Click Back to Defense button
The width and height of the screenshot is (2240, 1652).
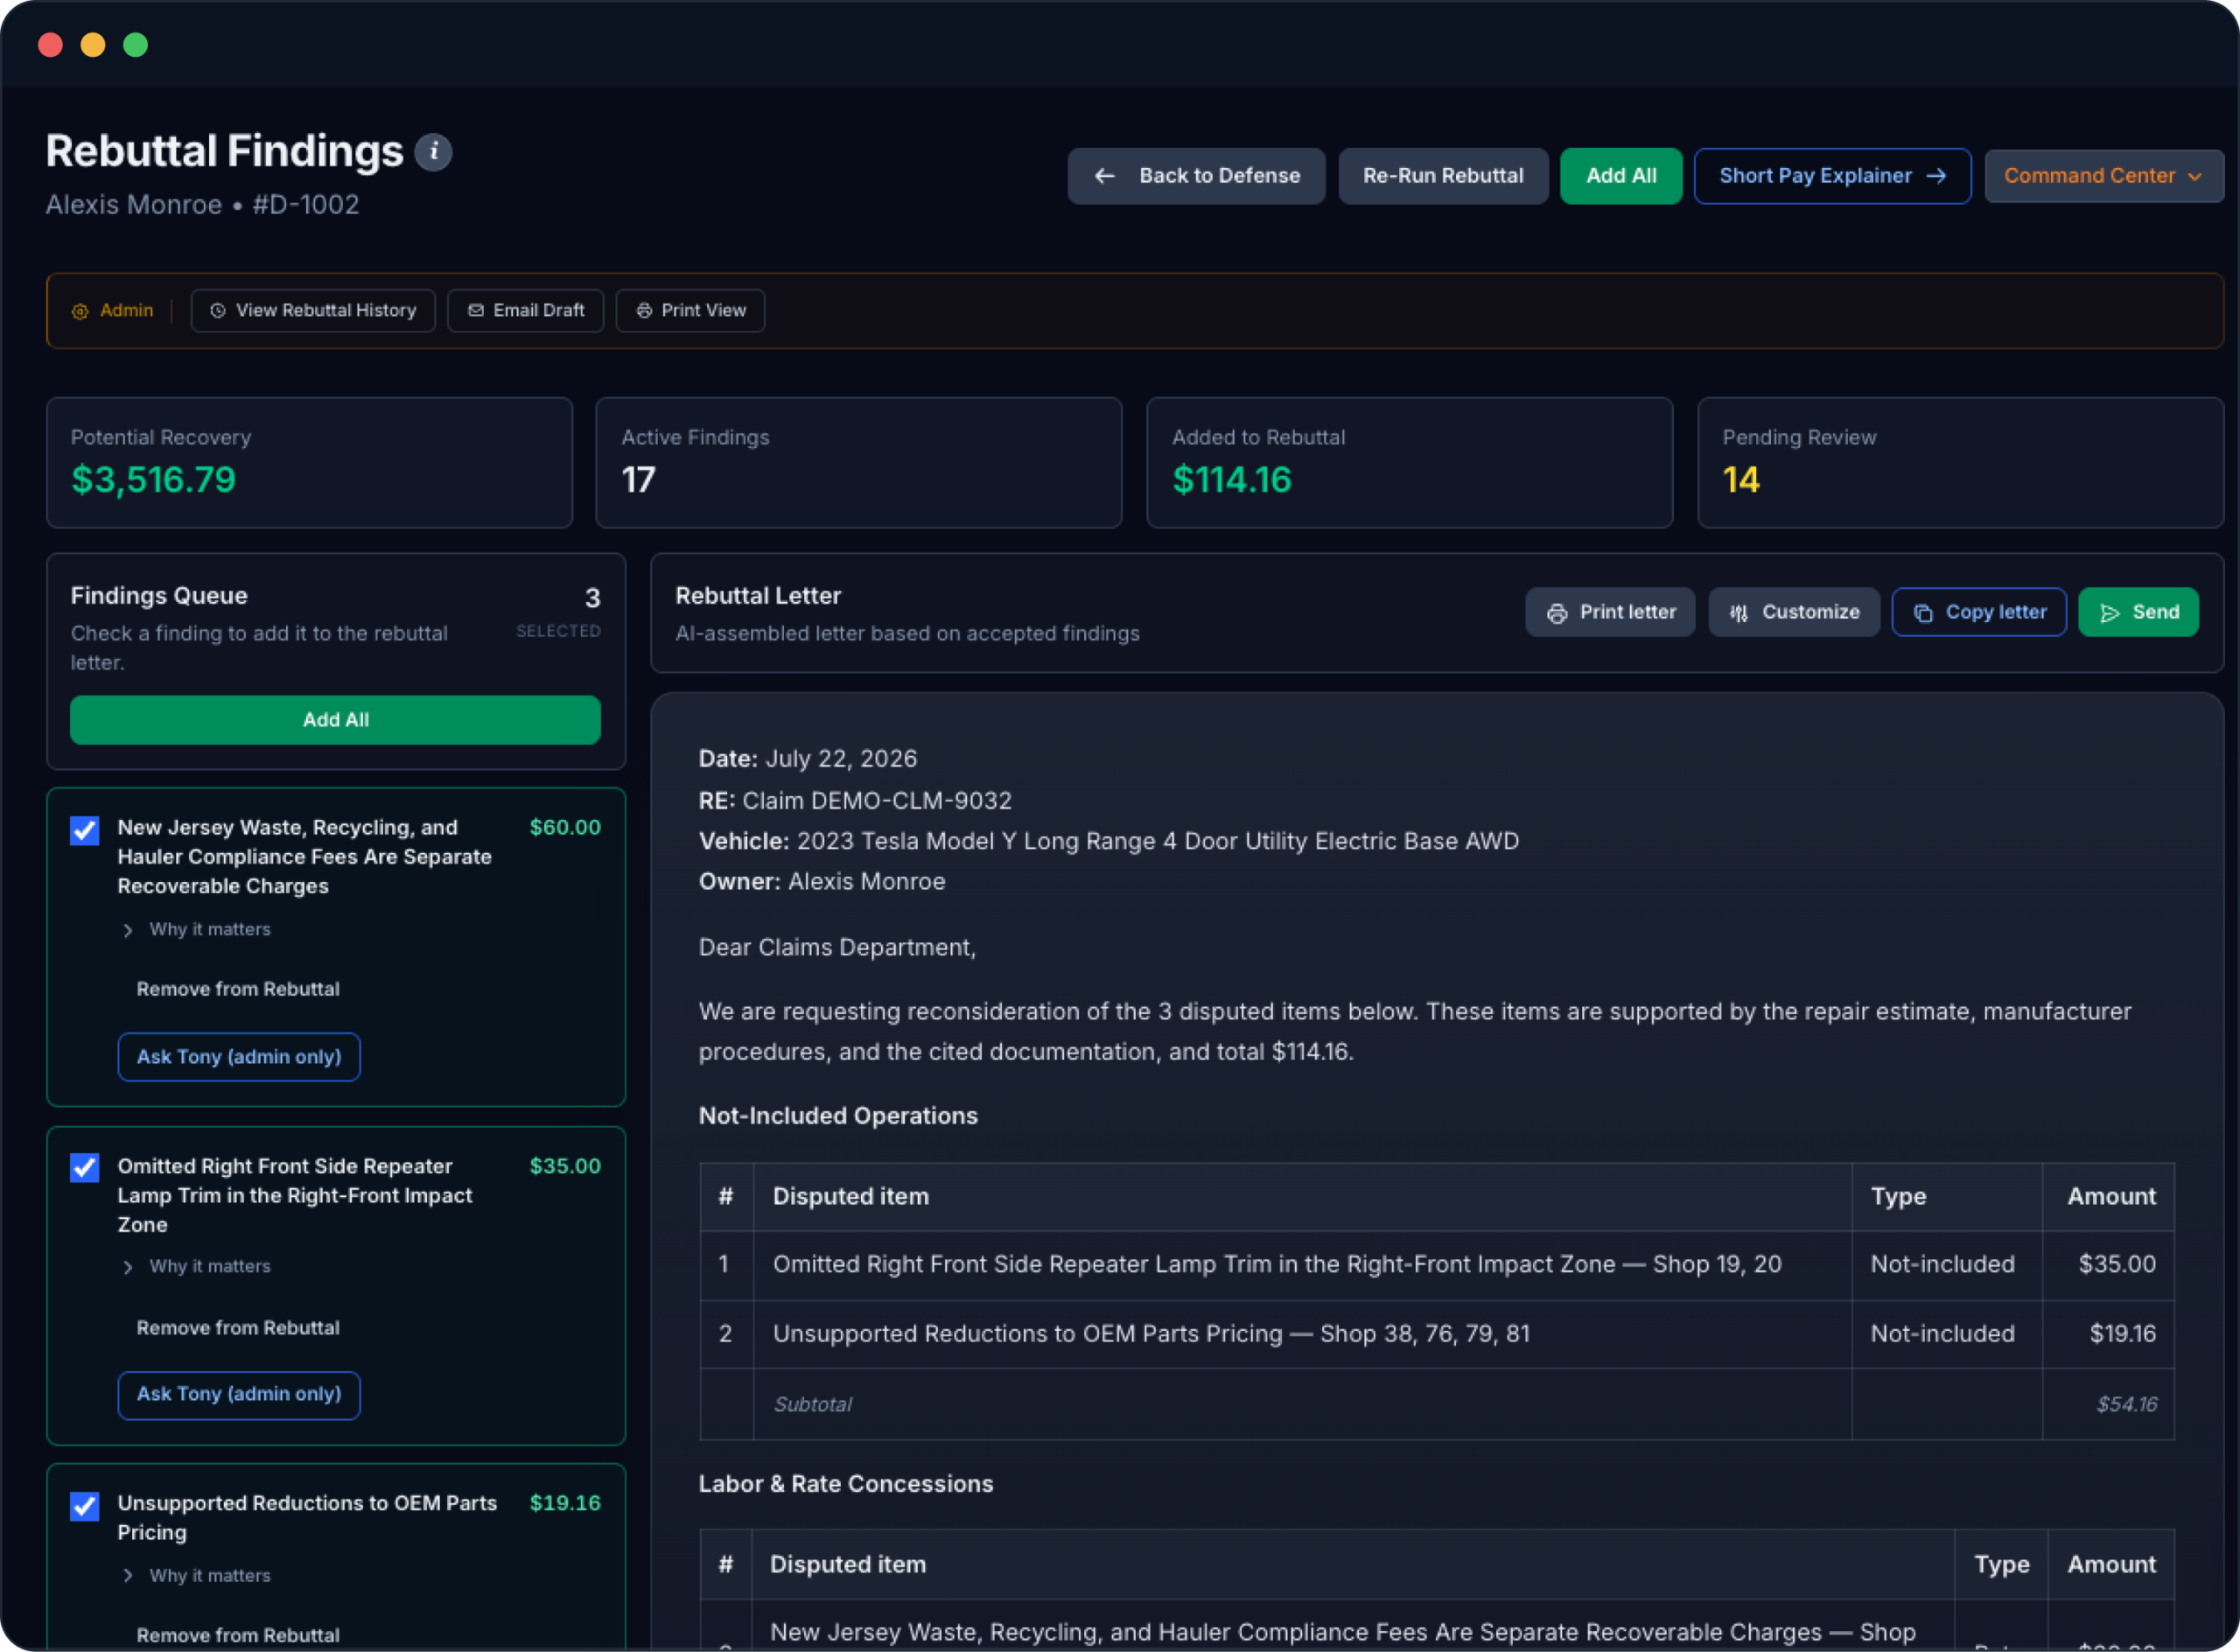coord(1196,176)
